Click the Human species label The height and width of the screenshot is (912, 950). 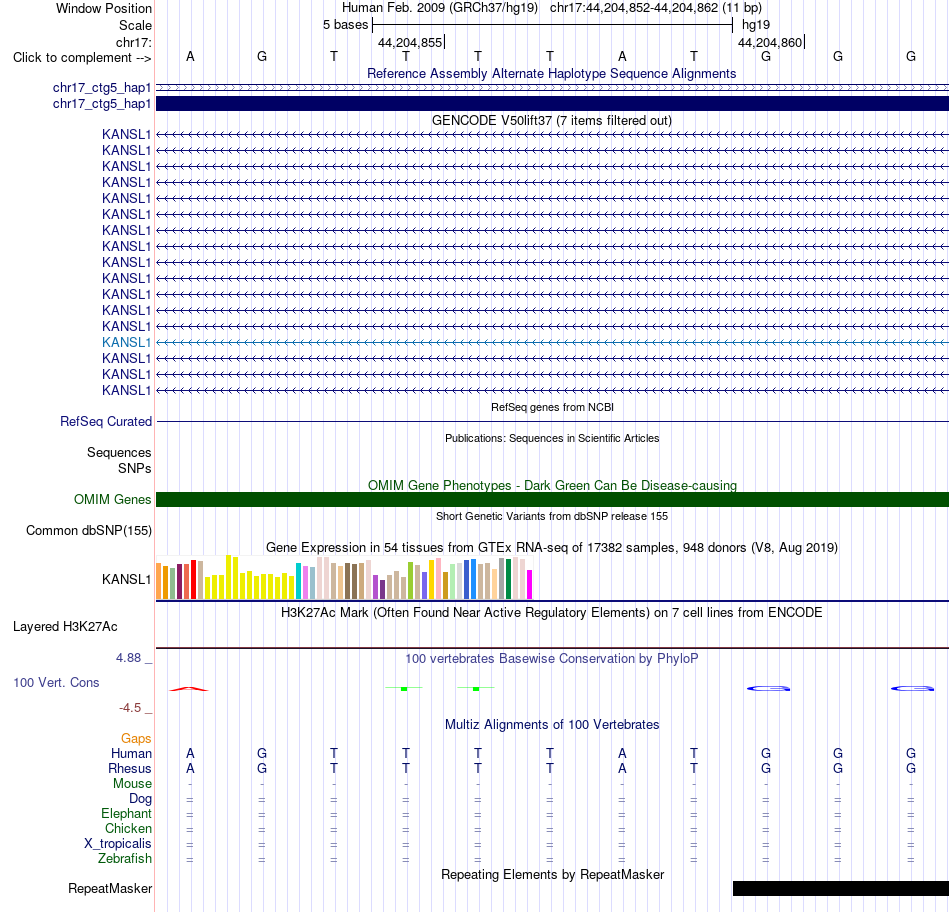coord(131,753)
